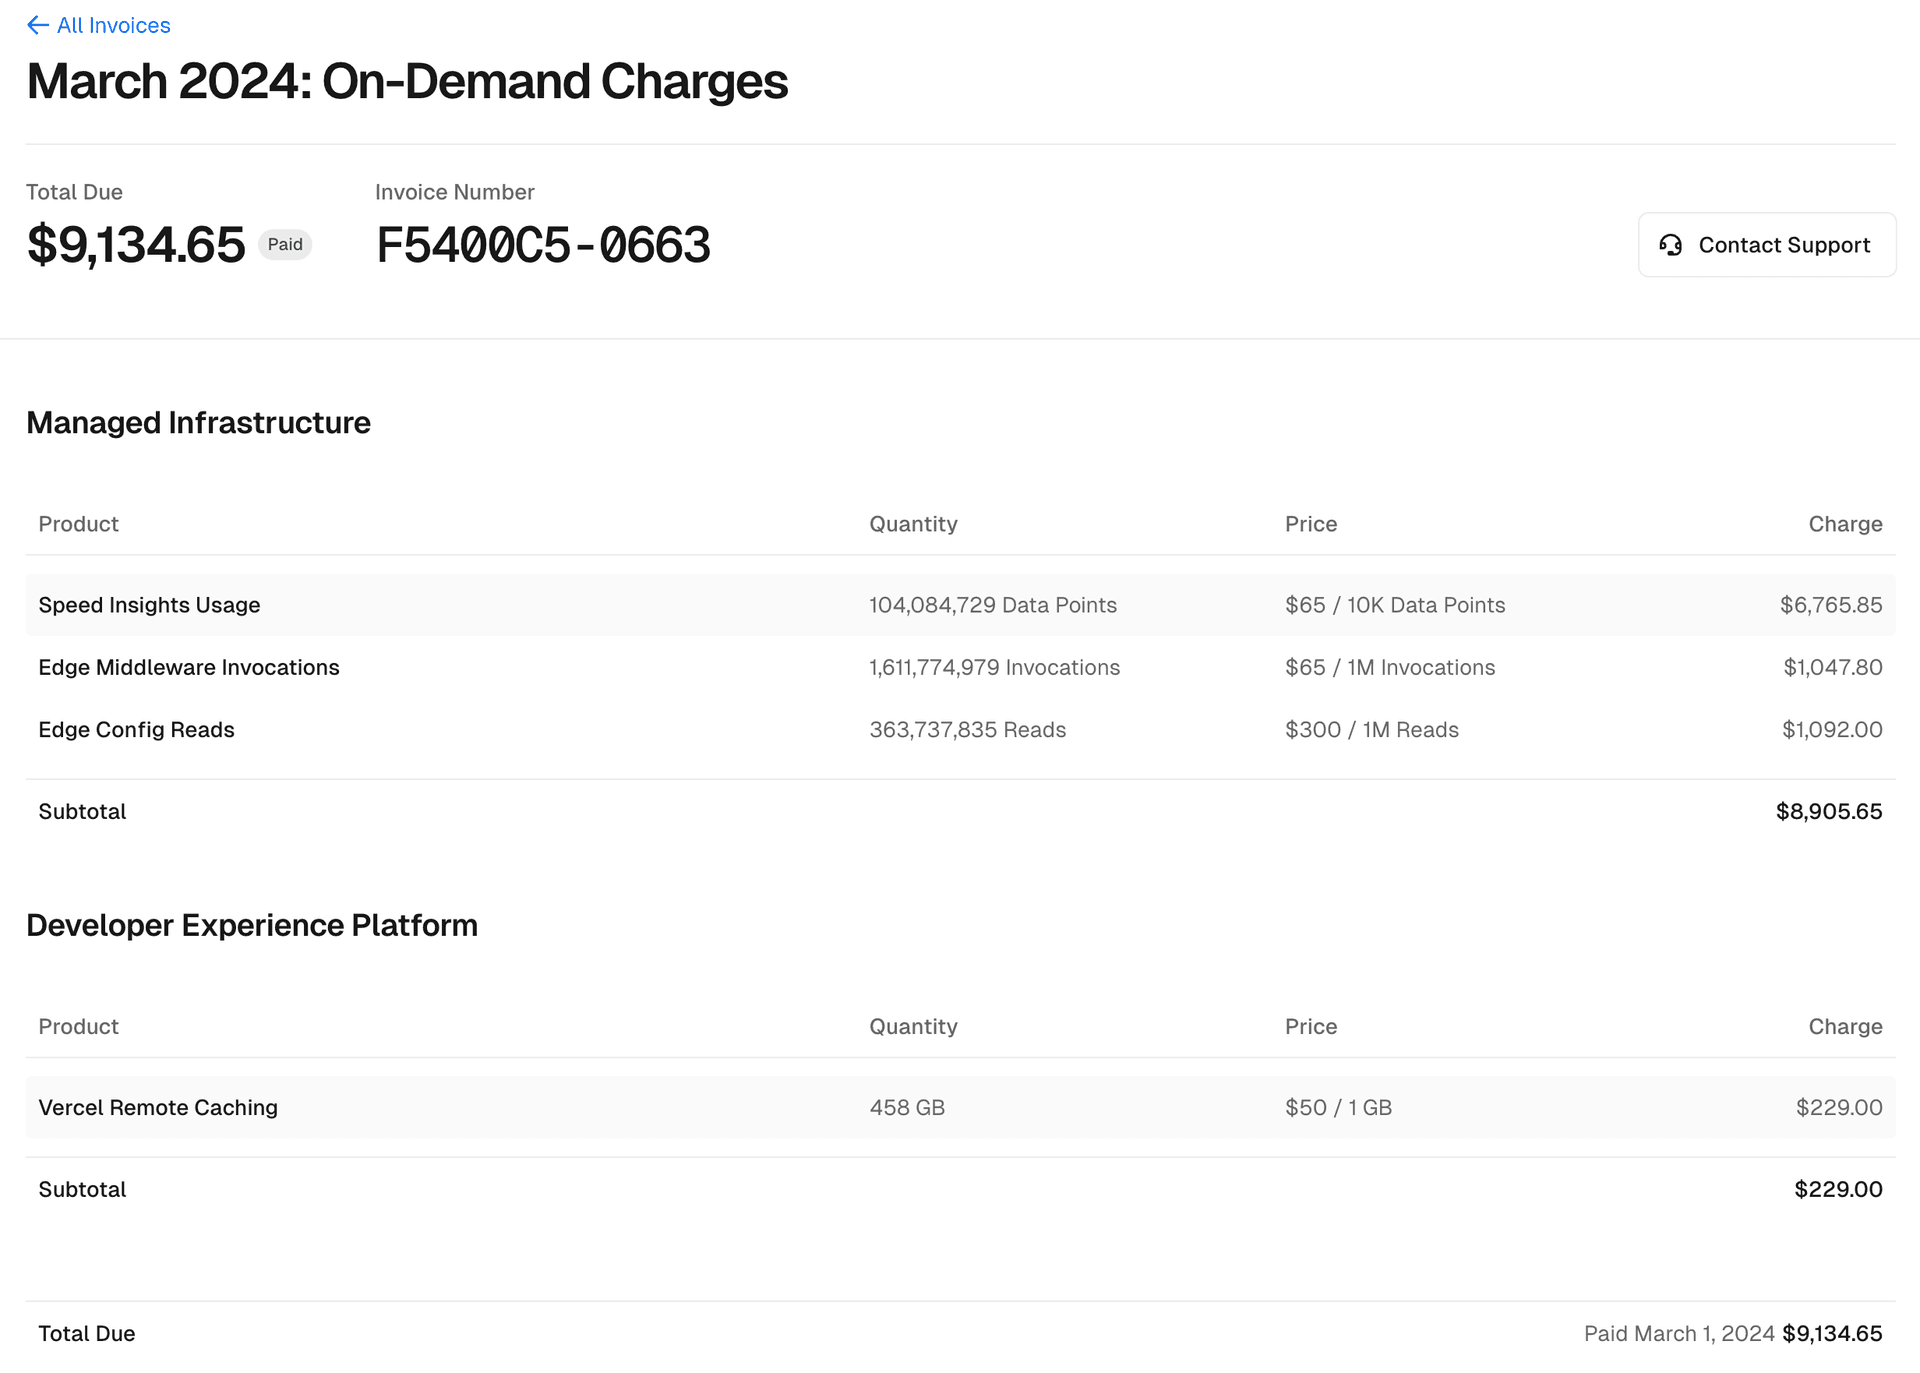Click the Speed Insights Usage row

tap(149, 604)
